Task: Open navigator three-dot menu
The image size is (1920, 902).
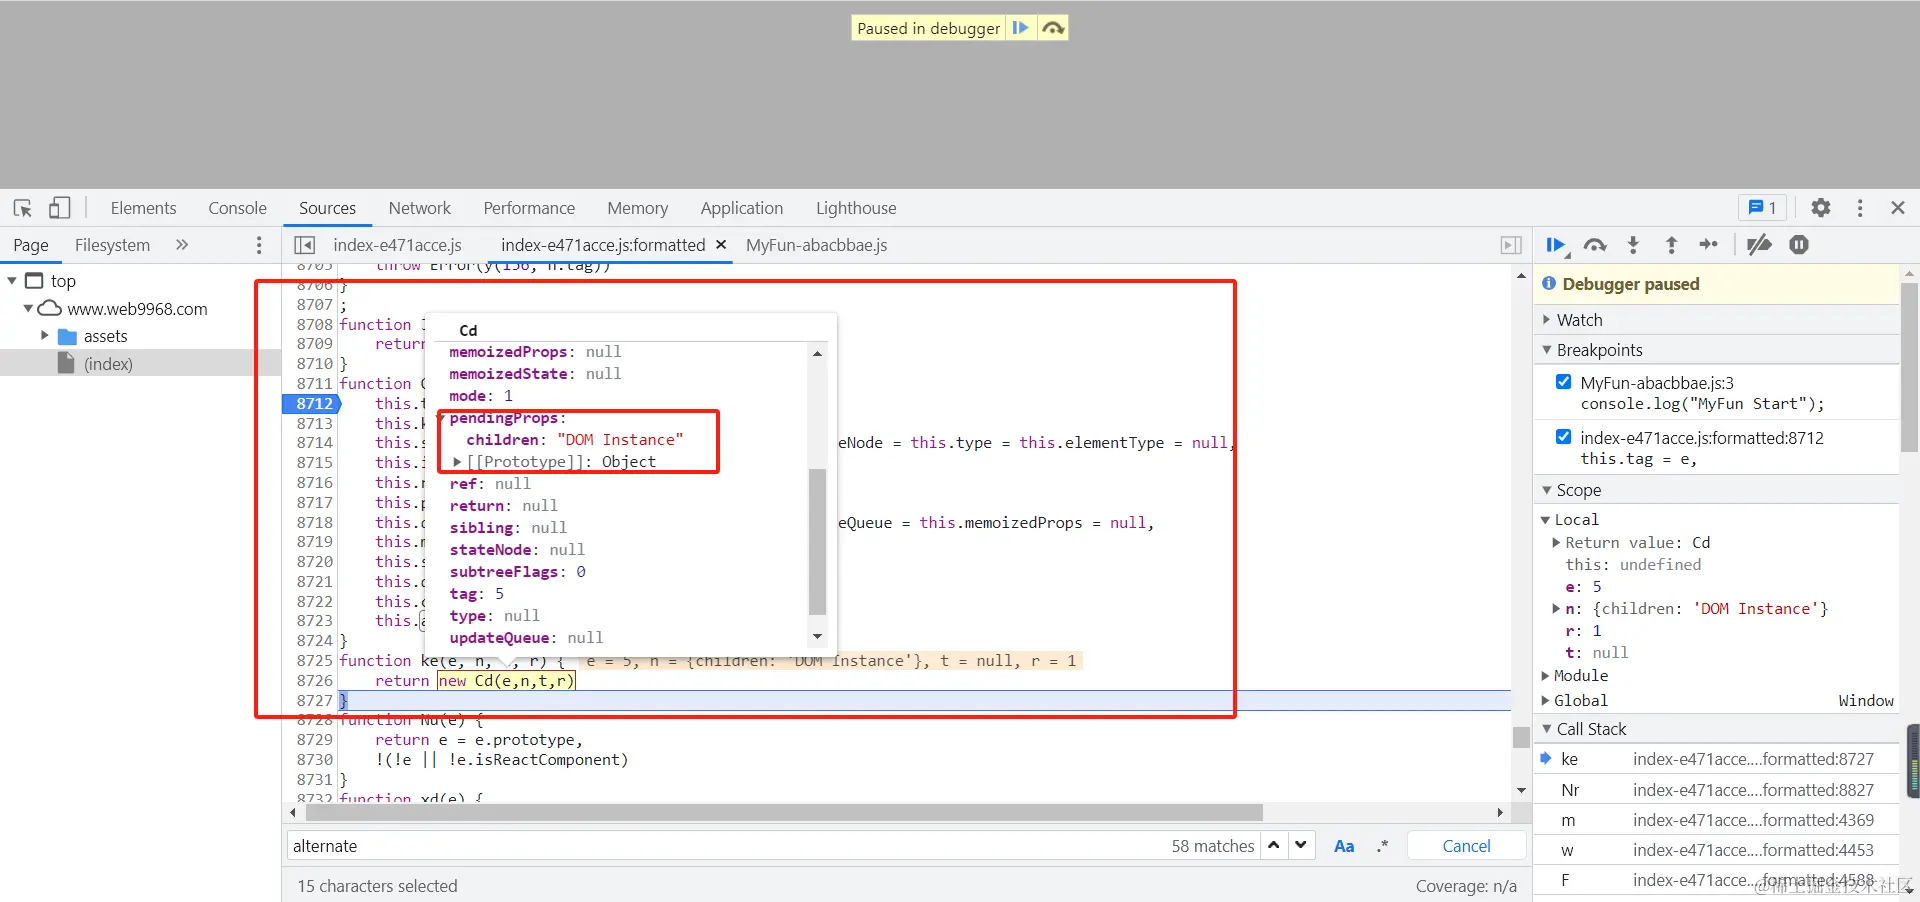Action: tap(259, 245)
